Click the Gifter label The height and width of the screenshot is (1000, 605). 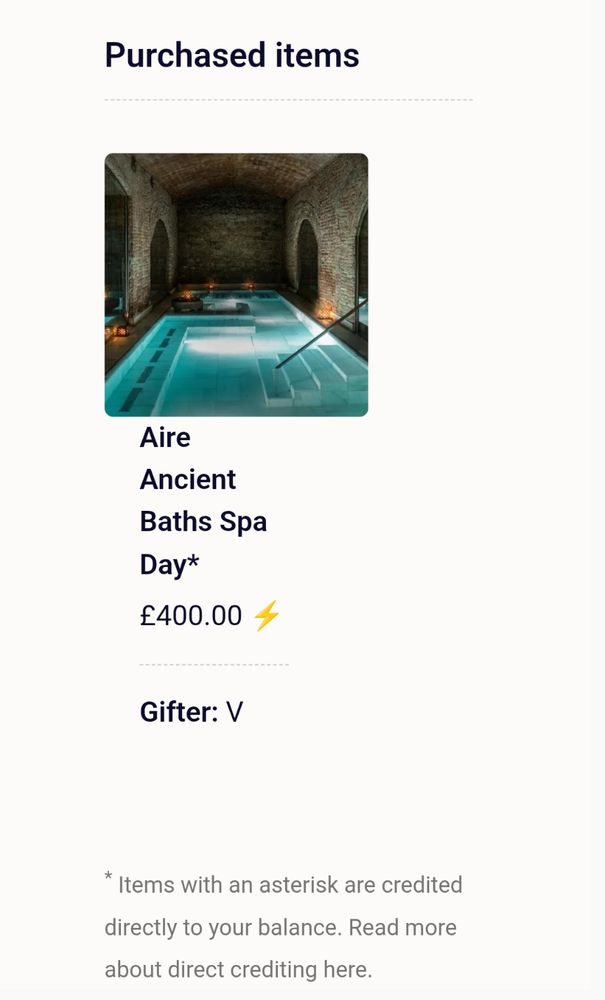point(179,712)
